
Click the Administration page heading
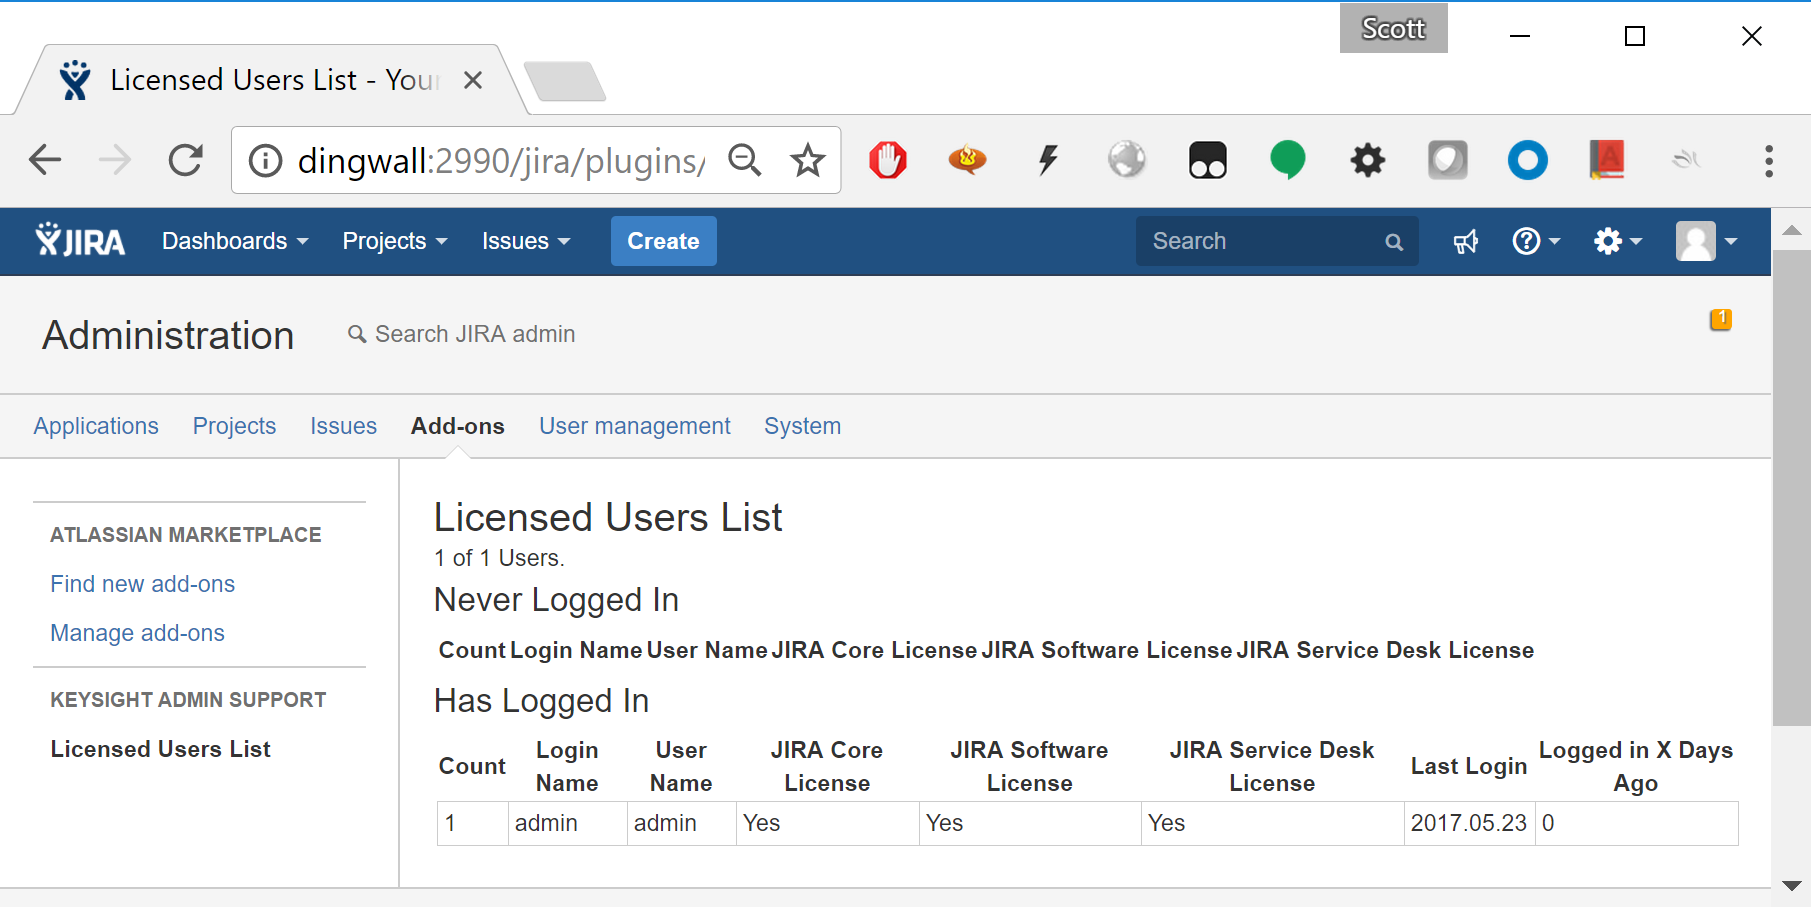(x=168, y=335)
